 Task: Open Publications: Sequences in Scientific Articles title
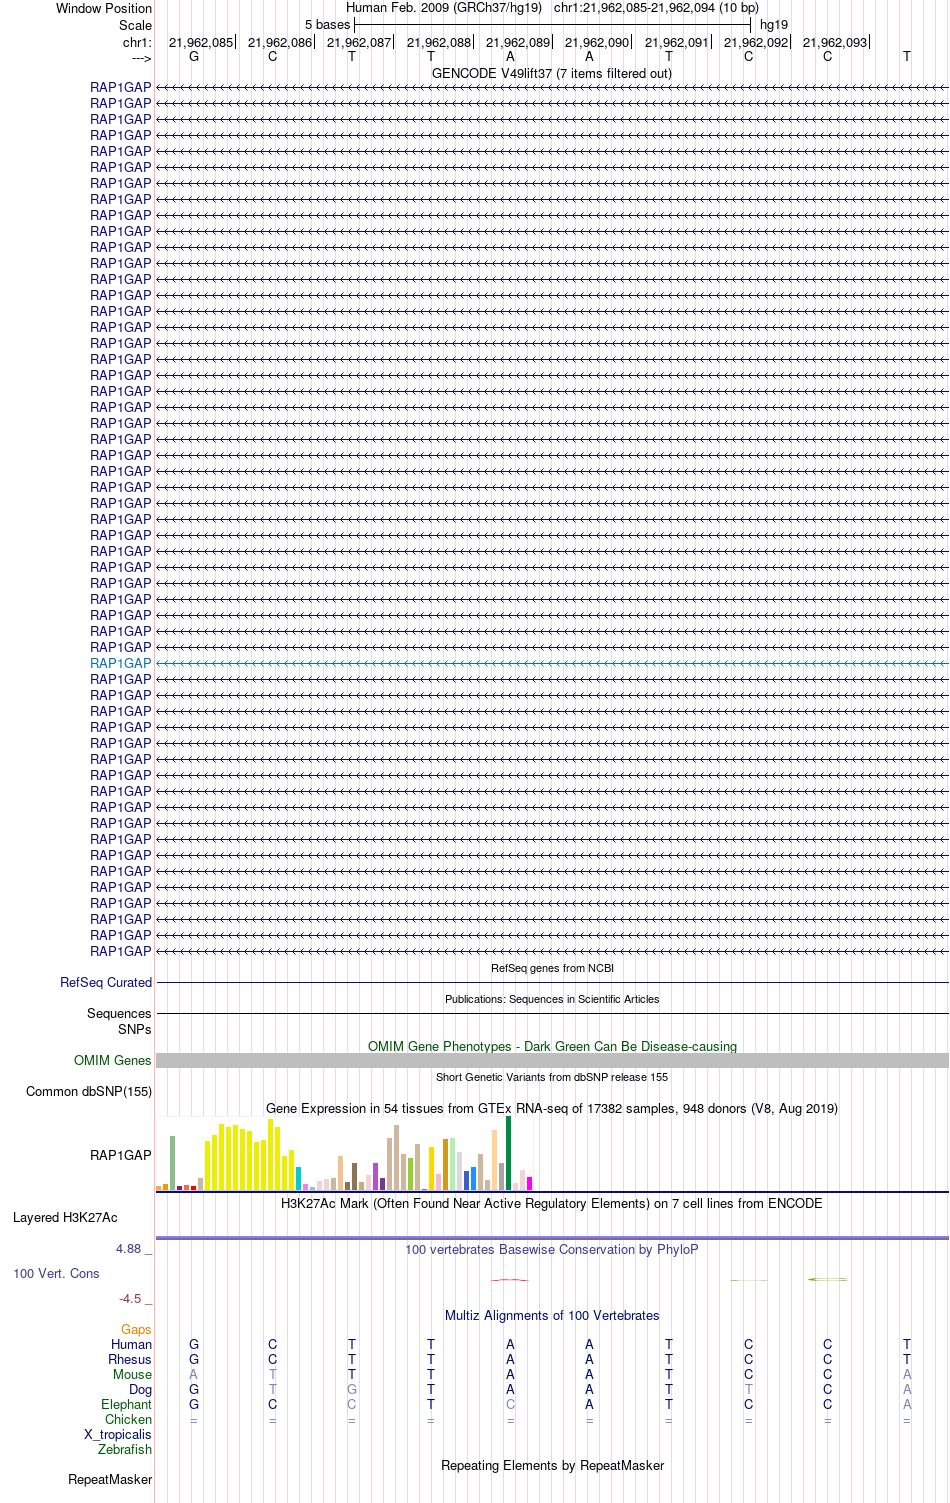pos(552,999)
